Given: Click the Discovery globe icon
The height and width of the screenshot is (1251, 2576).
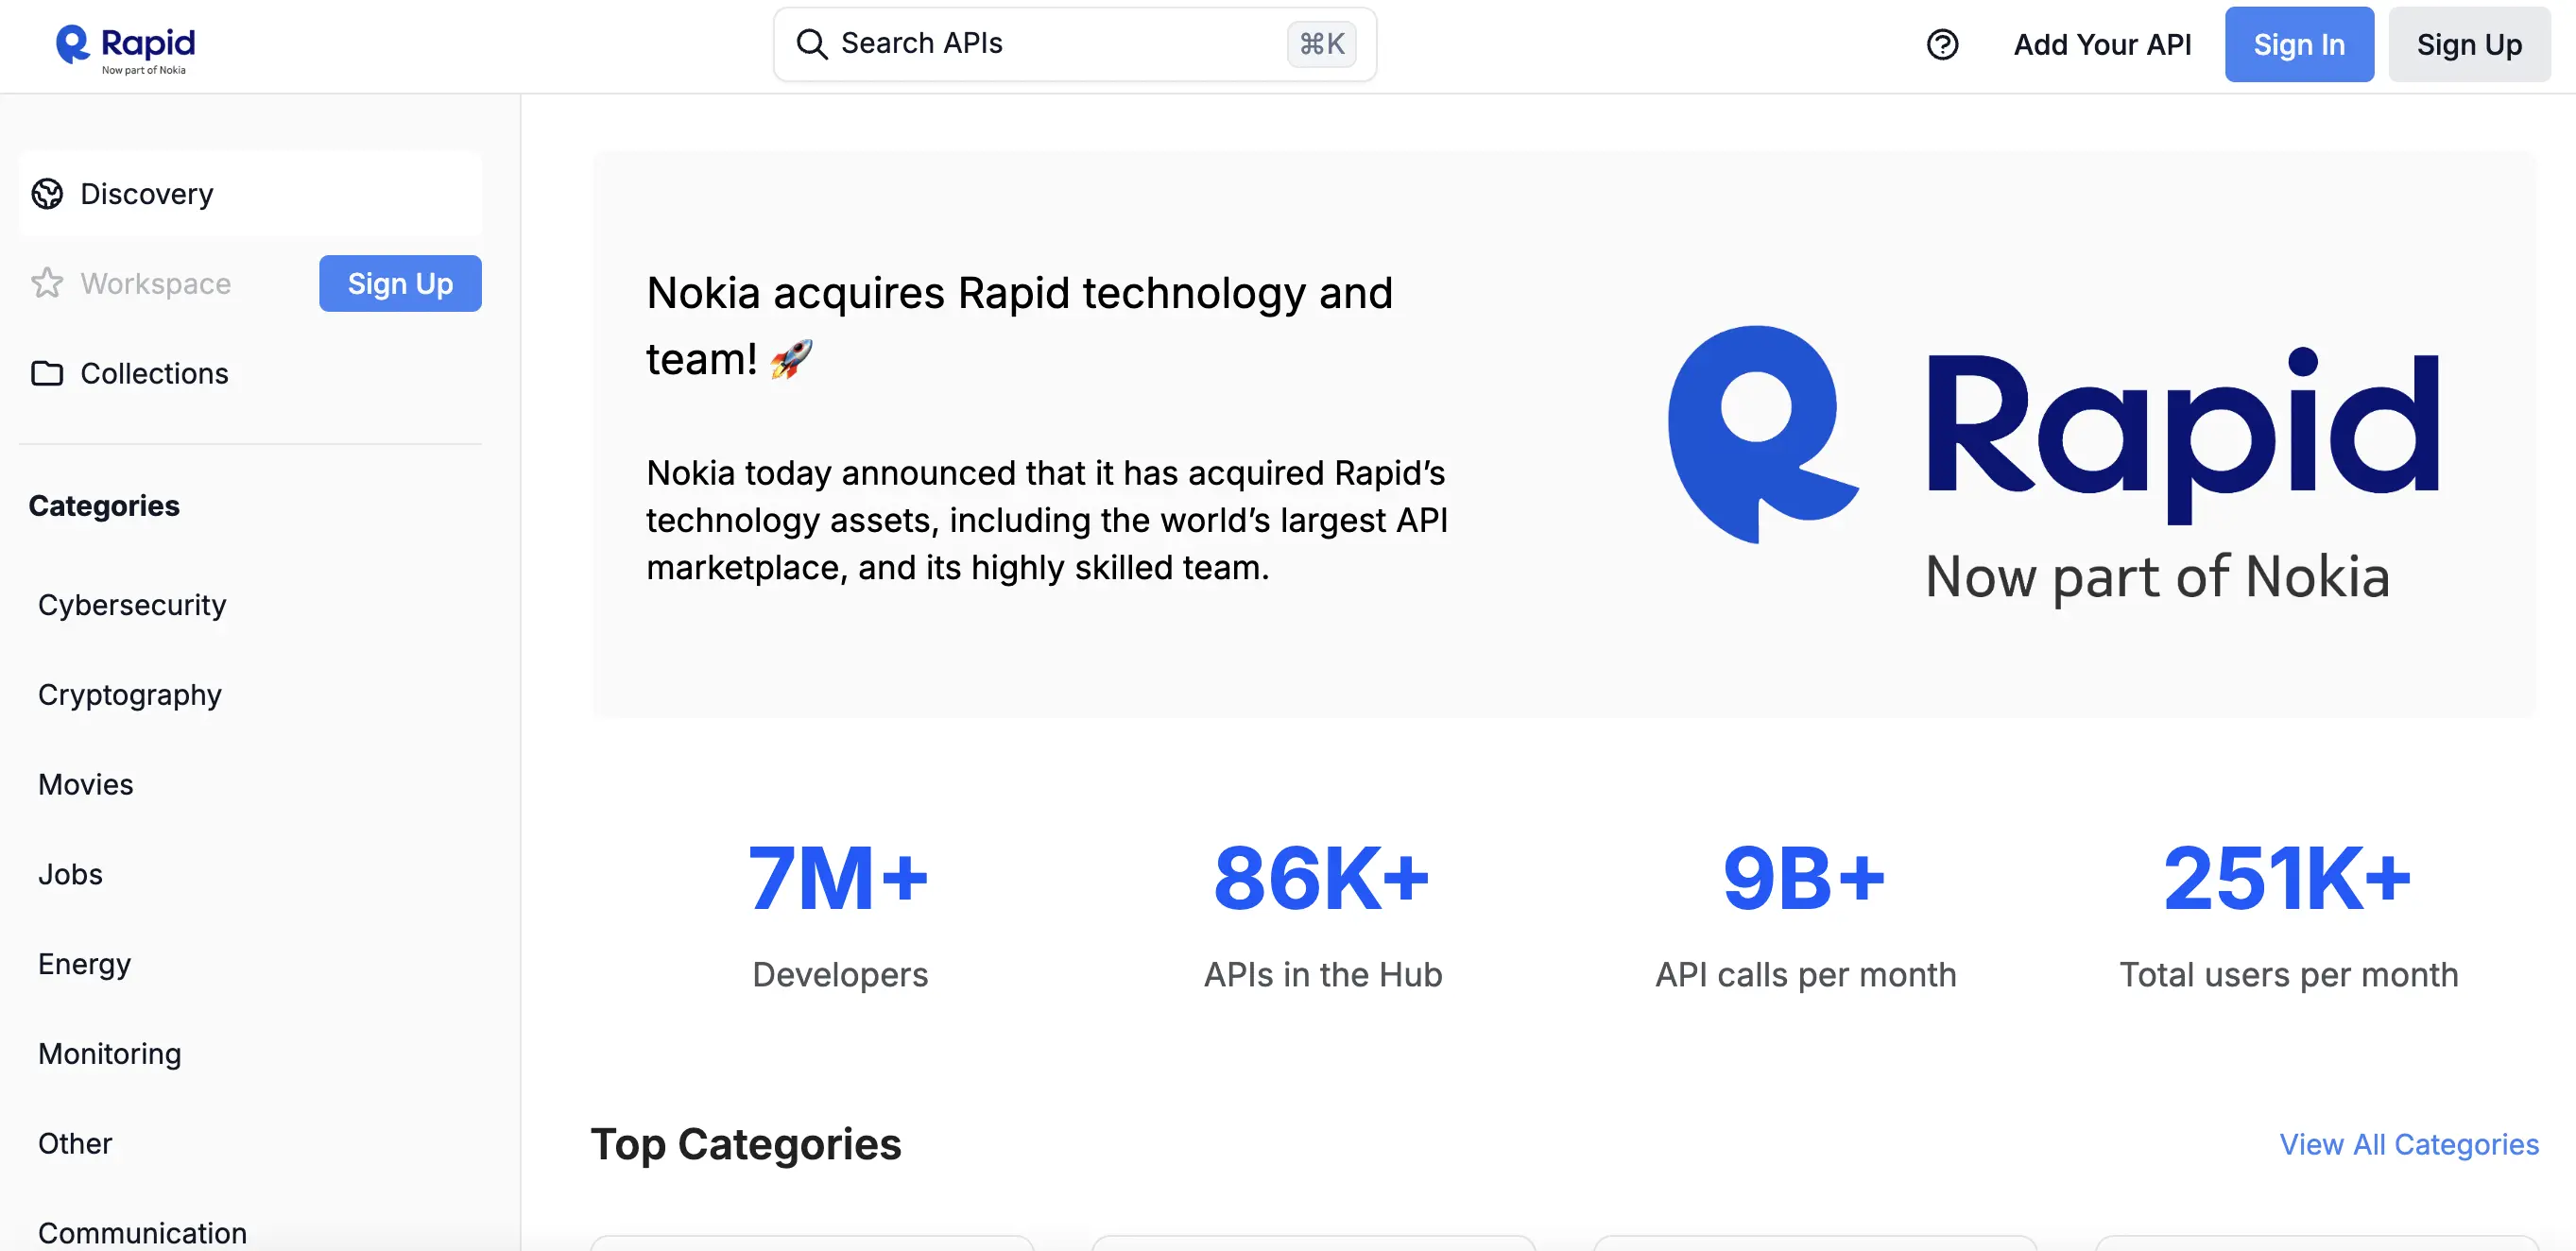Looking at the screenshot, I should pyautogui.click(x=47, y=194).
